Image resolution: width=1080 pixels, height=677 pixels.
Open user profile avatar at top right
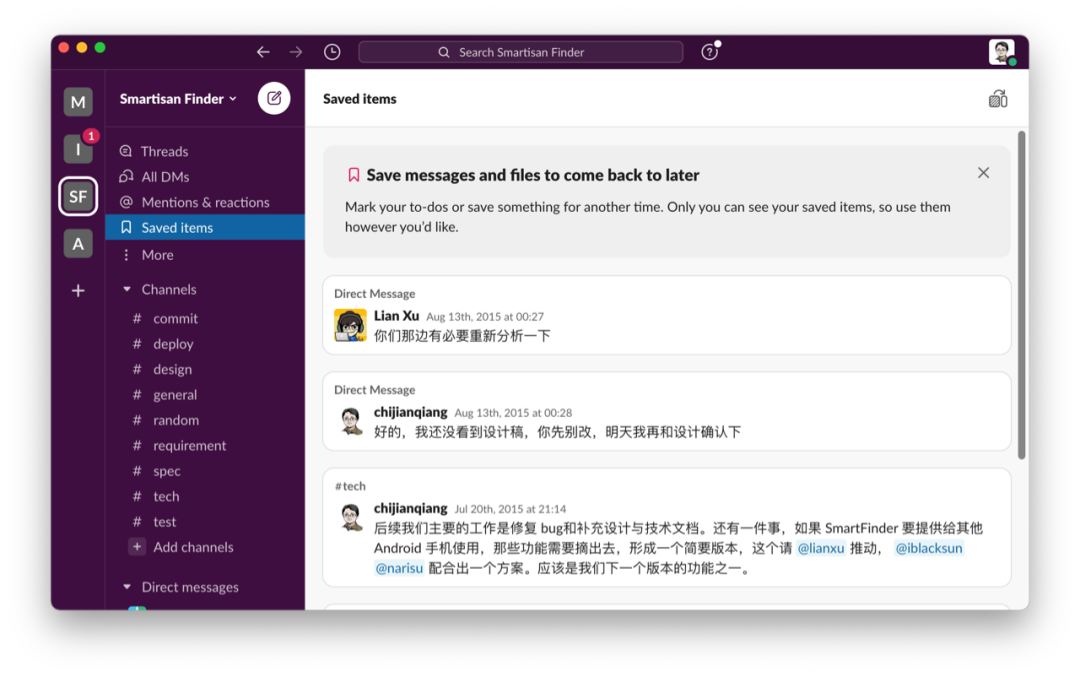[x=1001, y=52]
